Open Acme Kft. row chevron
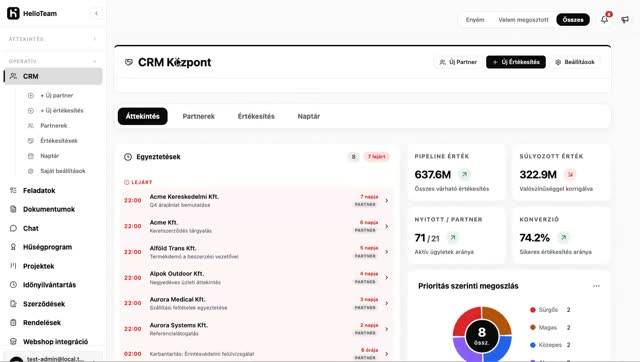 (x=387, y=226)
